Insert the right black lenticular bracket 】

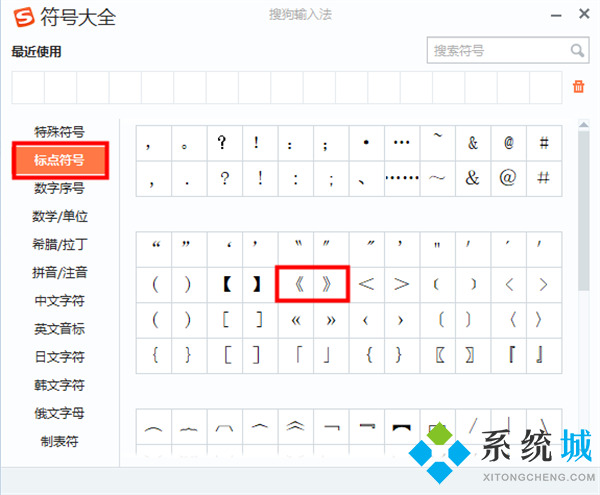tap(260, 285)
